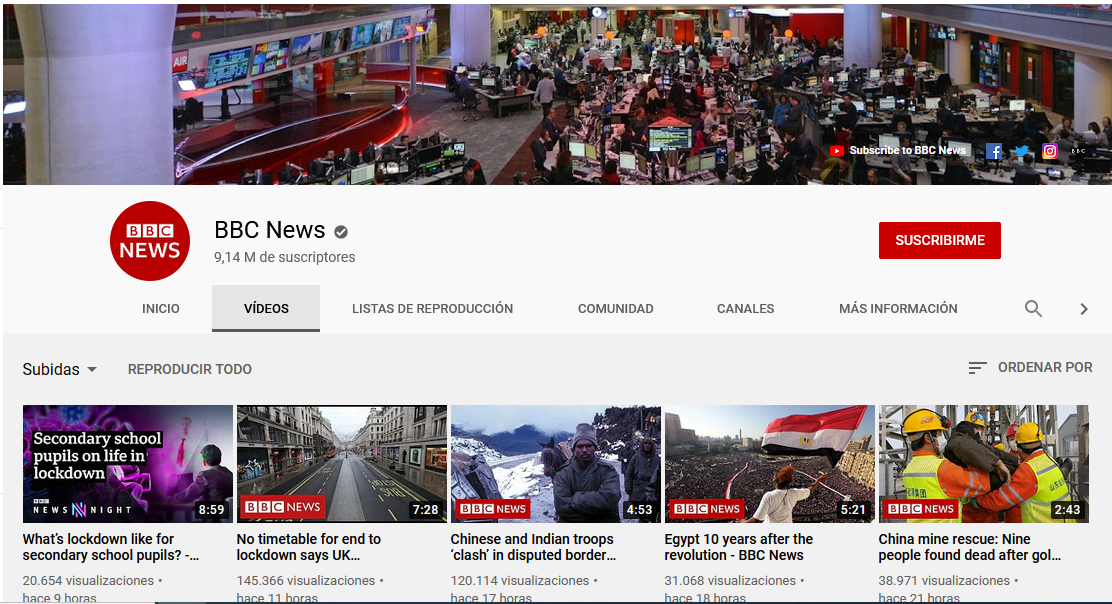Click title 'Chinese and Indian troops clash in disputed border'

pyautogui.click(x=533, y=547)
